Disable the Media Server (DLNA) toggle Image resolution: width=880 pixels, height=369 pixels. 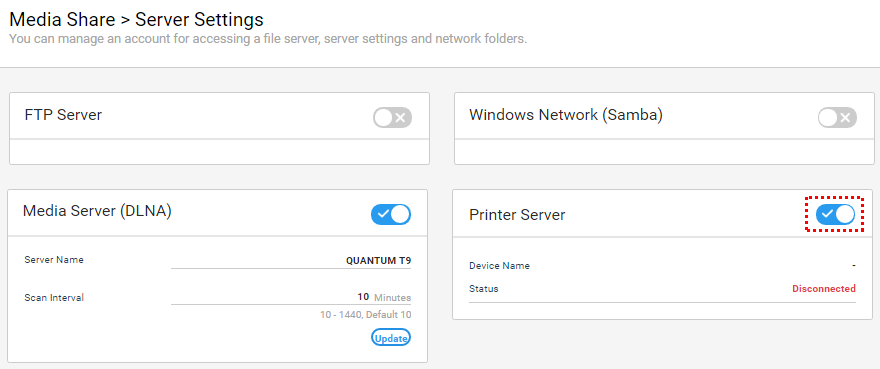pos(391,214)
